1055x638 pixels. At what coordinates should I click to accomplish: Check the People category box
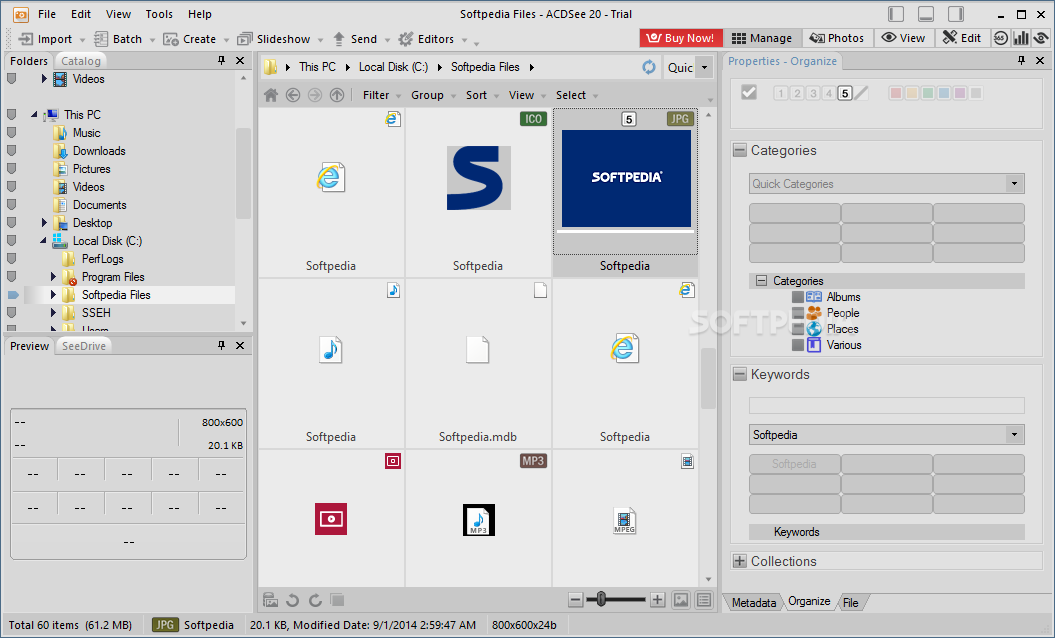(x=798, y=313)
